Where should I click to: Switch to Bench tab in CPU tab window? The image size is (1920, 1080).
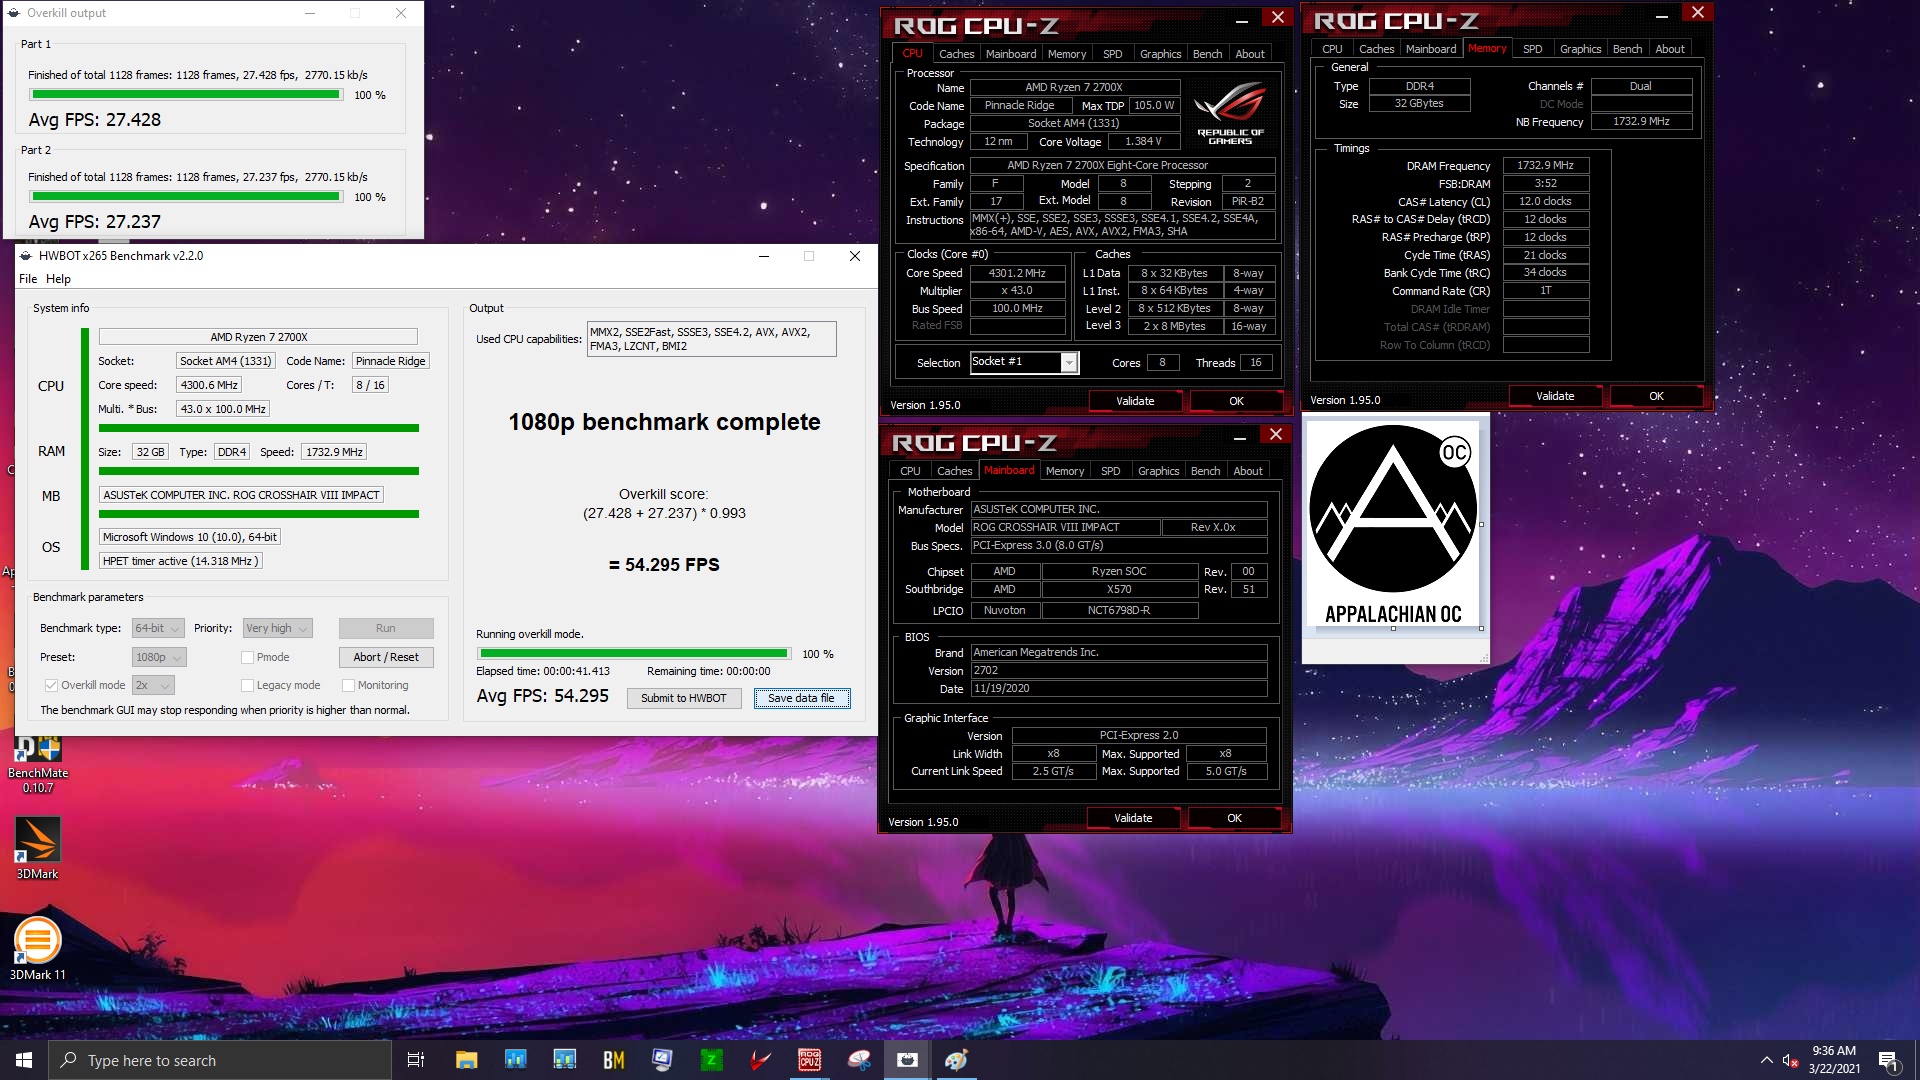point(1207,54)
